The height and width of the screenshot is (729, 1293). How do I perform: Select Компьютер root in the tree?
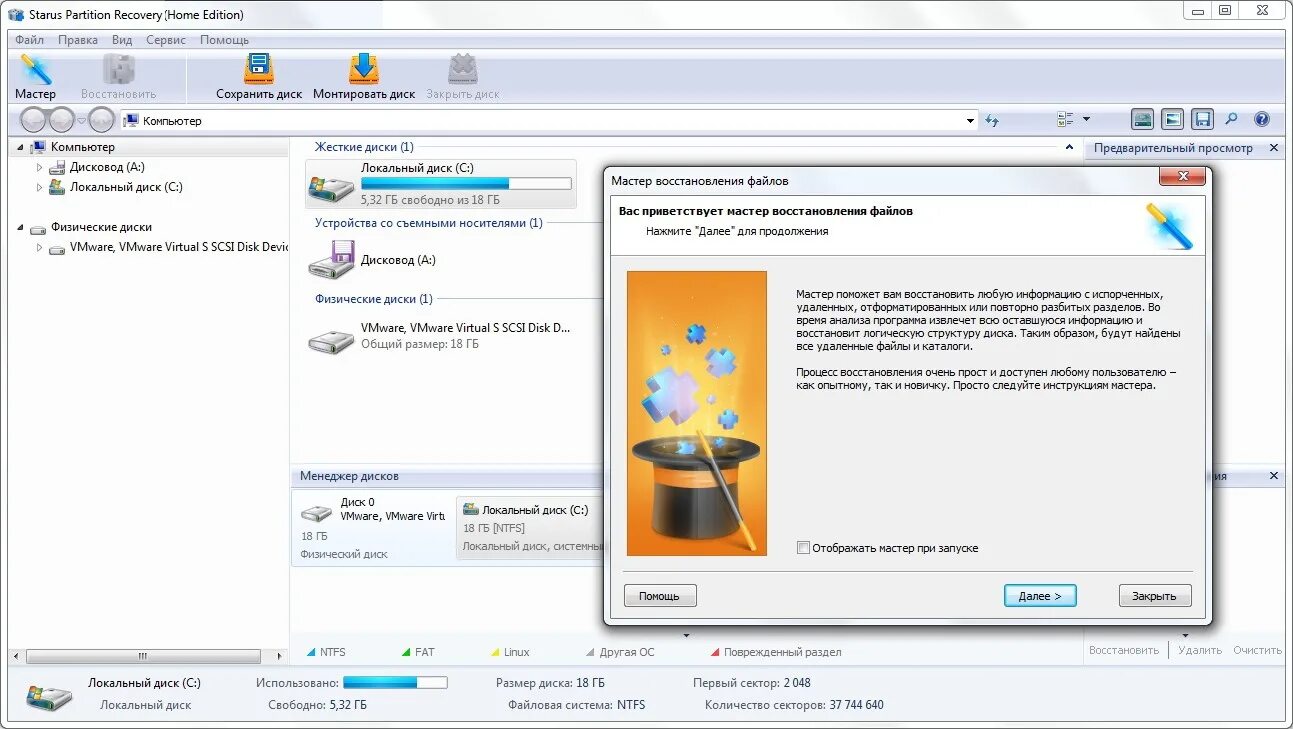[x=83, y=147]
